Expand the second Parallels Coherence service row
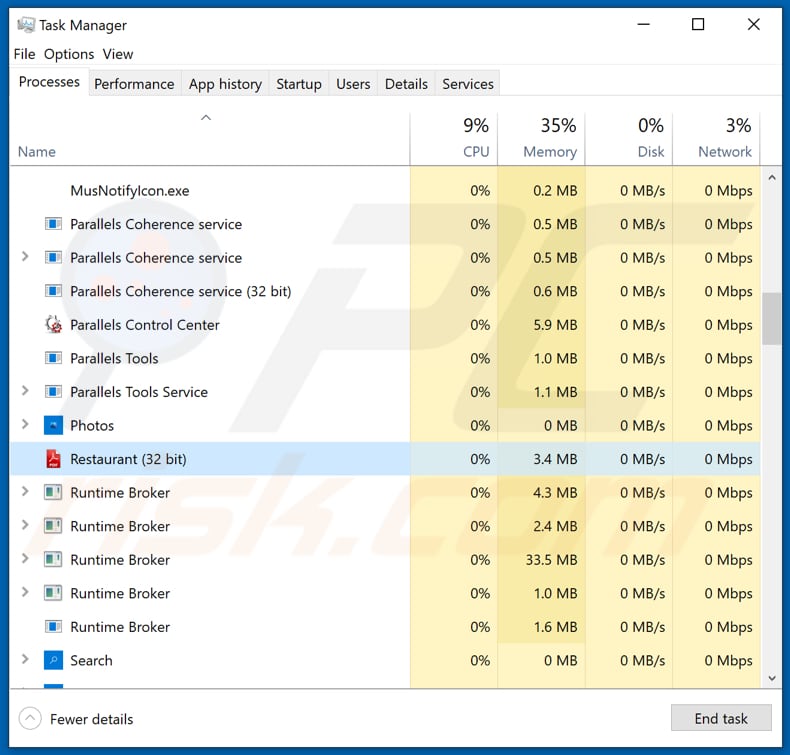 [x=25, y=257]
